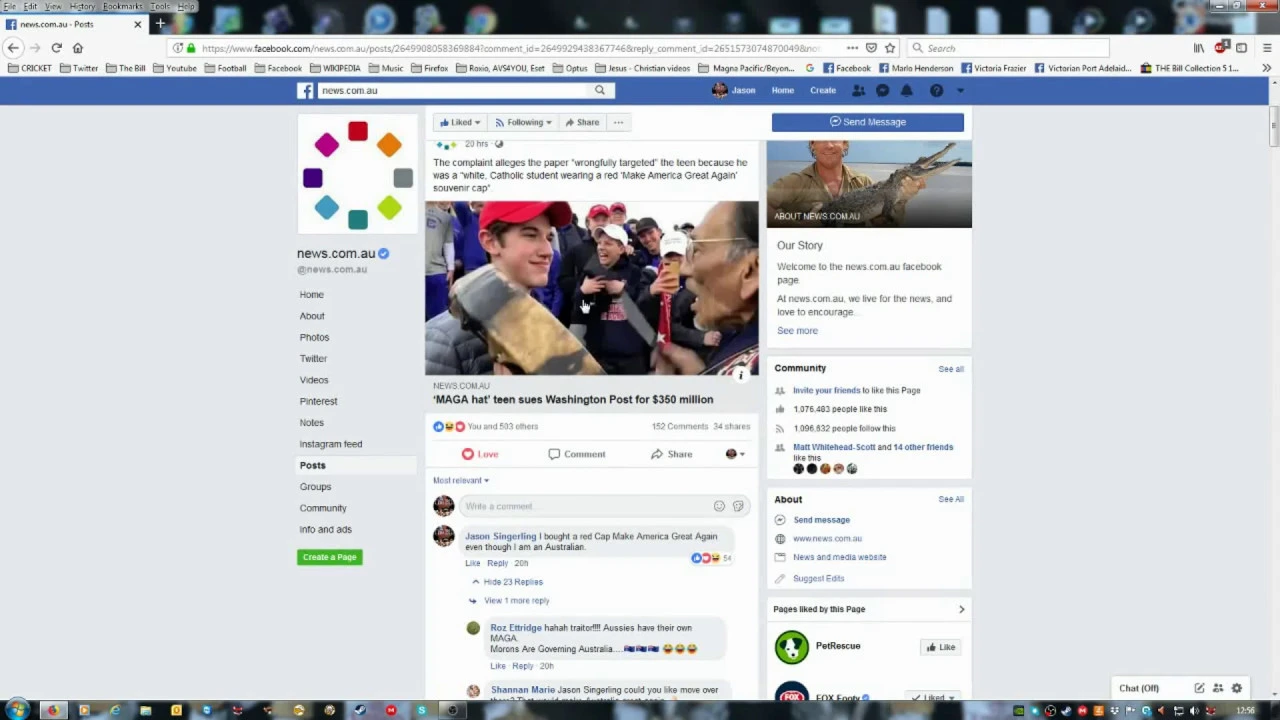Open page actions three-dot menu in address bar

coord(852,48)
